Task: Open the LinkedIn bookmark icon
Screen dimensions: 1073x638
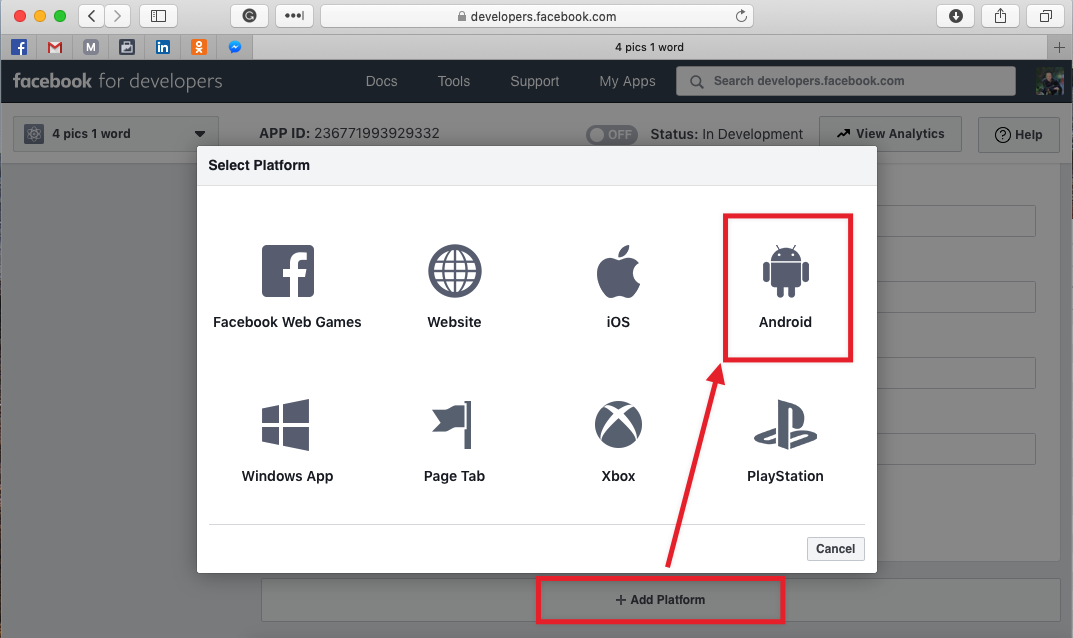Action: click(163, 47)
